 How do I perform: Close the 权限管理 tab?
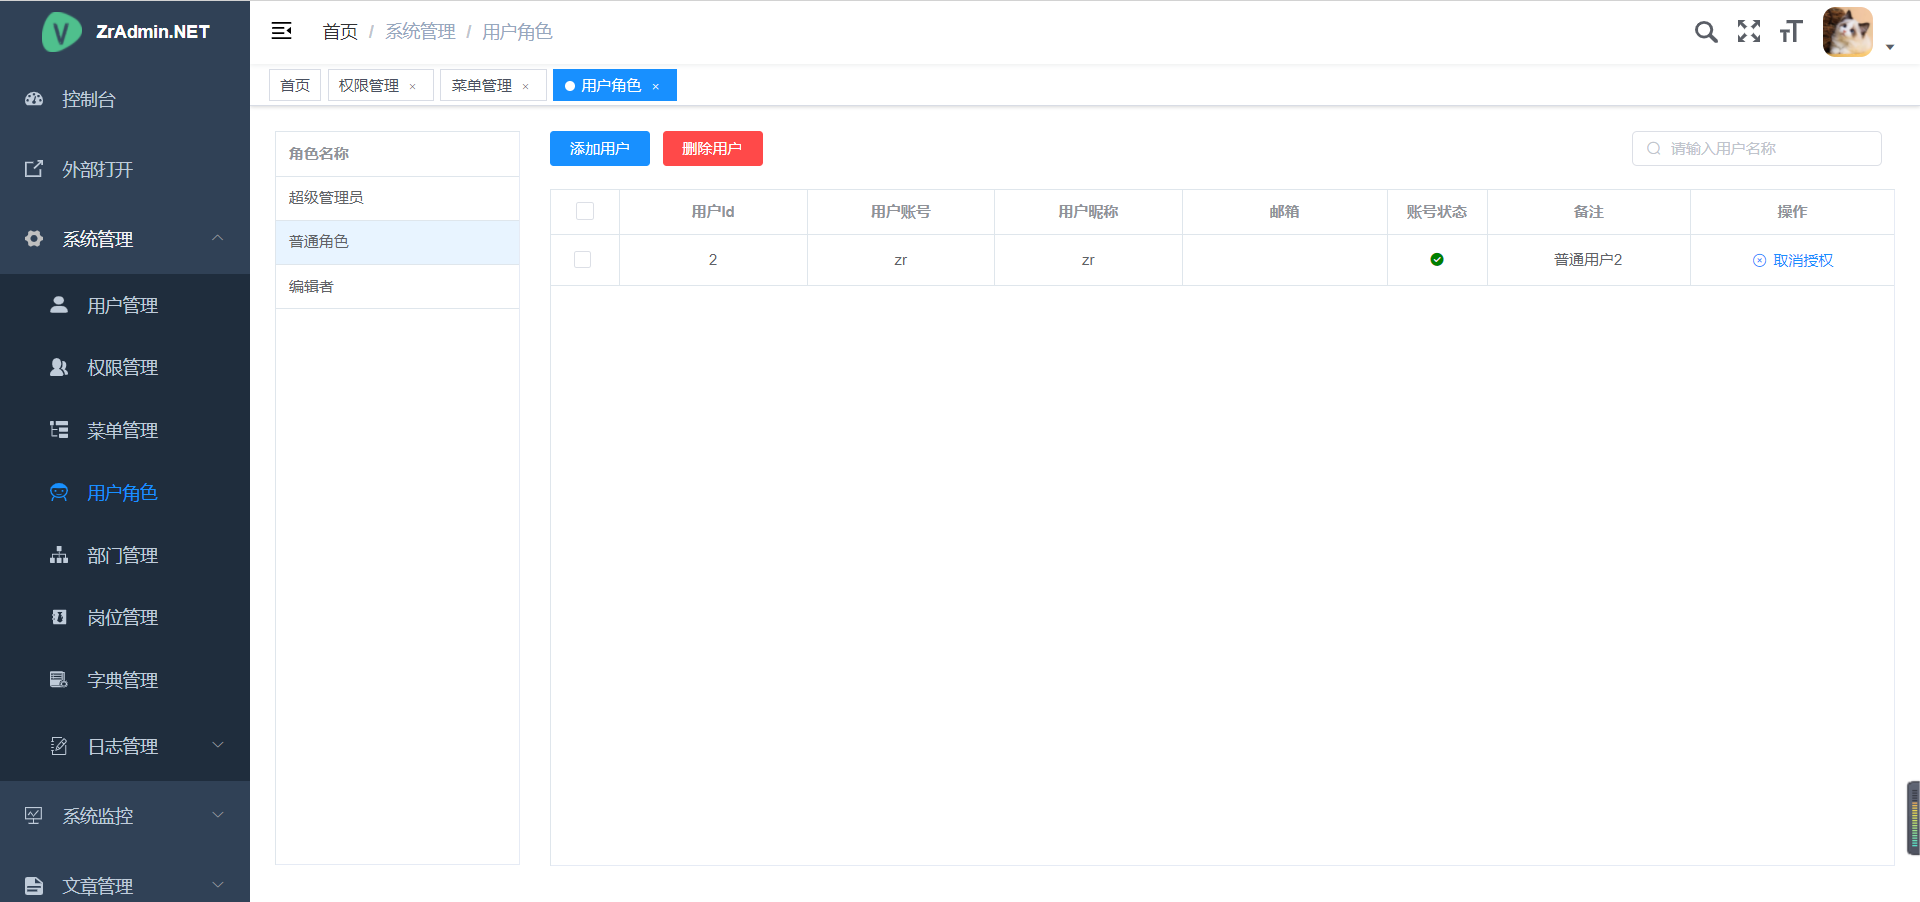click(x=413, y=87)
